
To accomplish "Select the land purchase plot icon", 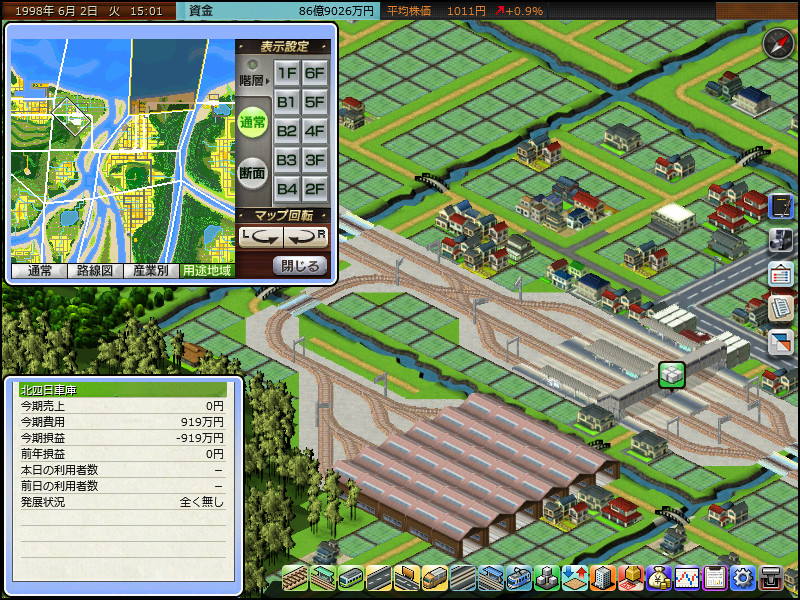I will point(631,579).
